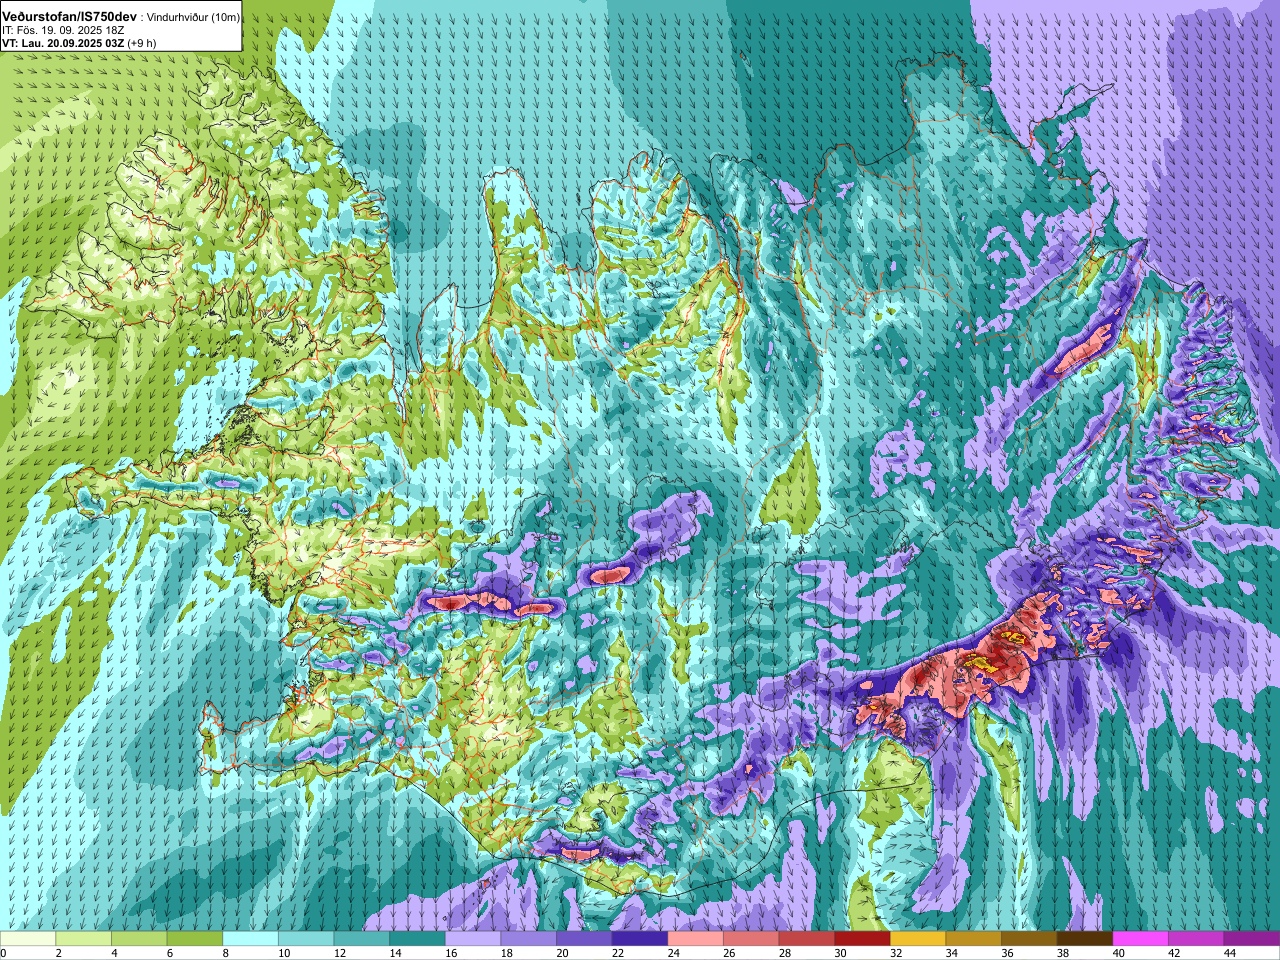Viewport: 1280px width, 960px height.
Task: Click the 6–8 darker green legend swatch
Action: 195,939
